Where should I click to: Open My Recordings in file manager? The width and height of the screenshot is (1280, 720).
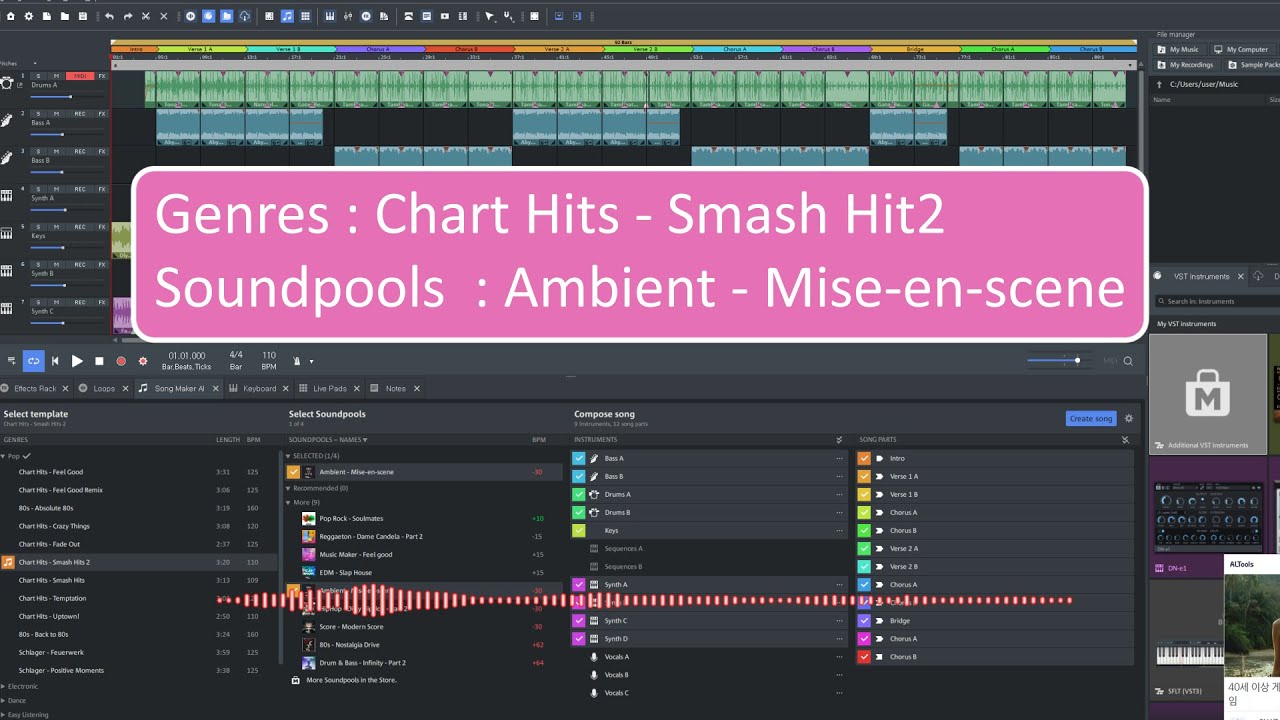1184,64
